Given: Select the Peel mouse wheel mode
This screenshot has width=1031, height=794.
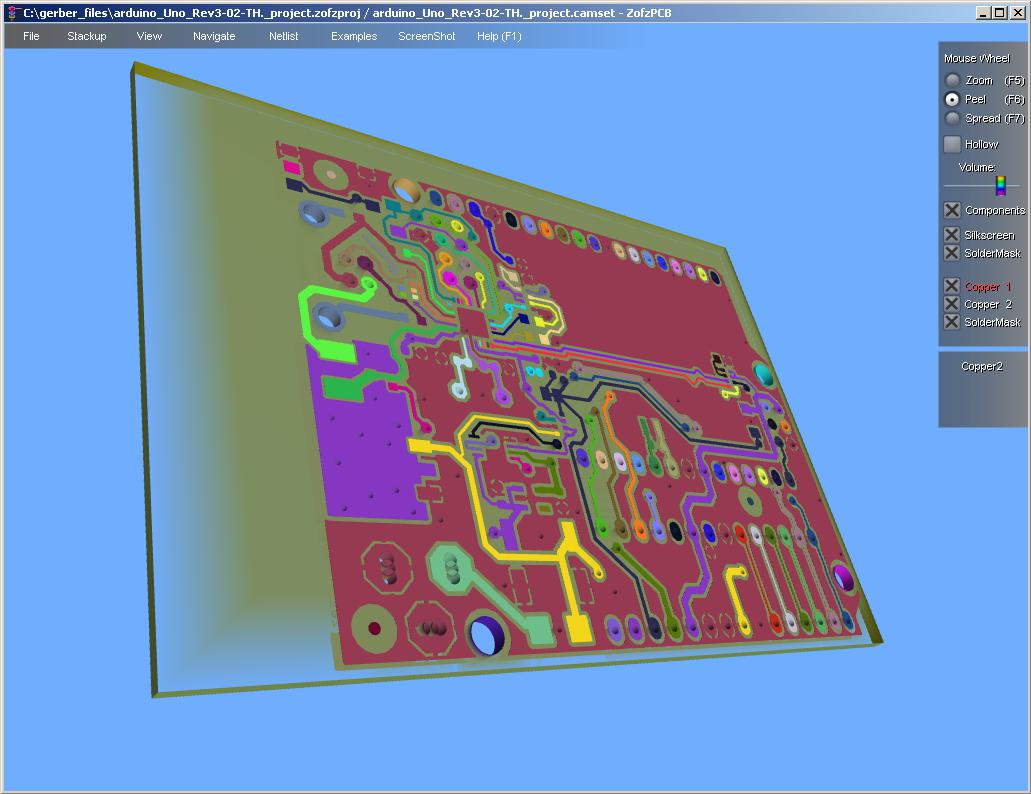Looking at the screenshot, I should click(953, 99).
